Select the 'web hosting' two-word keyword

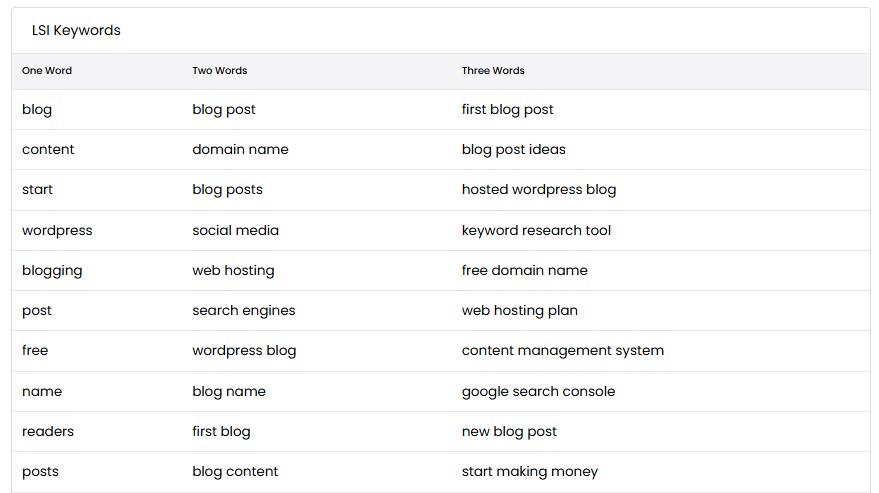tap(233, 271)
